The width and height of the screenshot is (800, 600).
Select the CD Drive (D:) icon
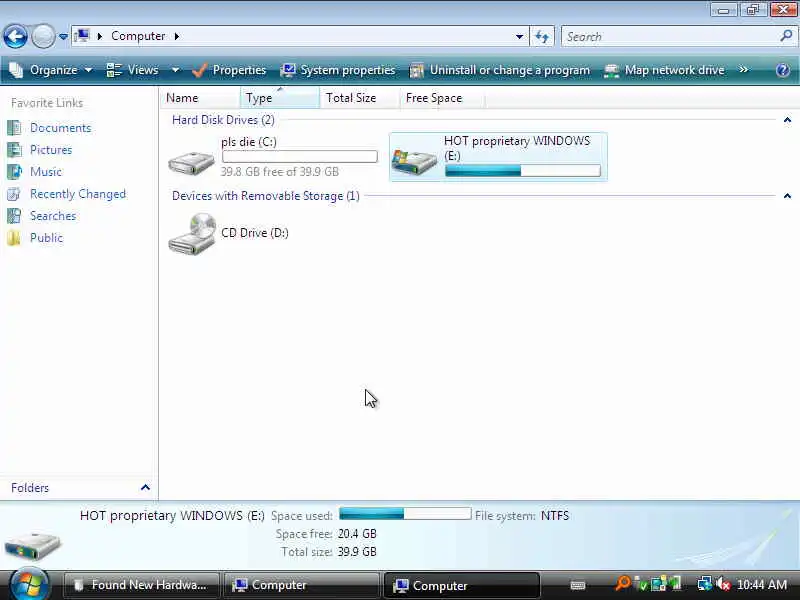(x=192, y=234)
